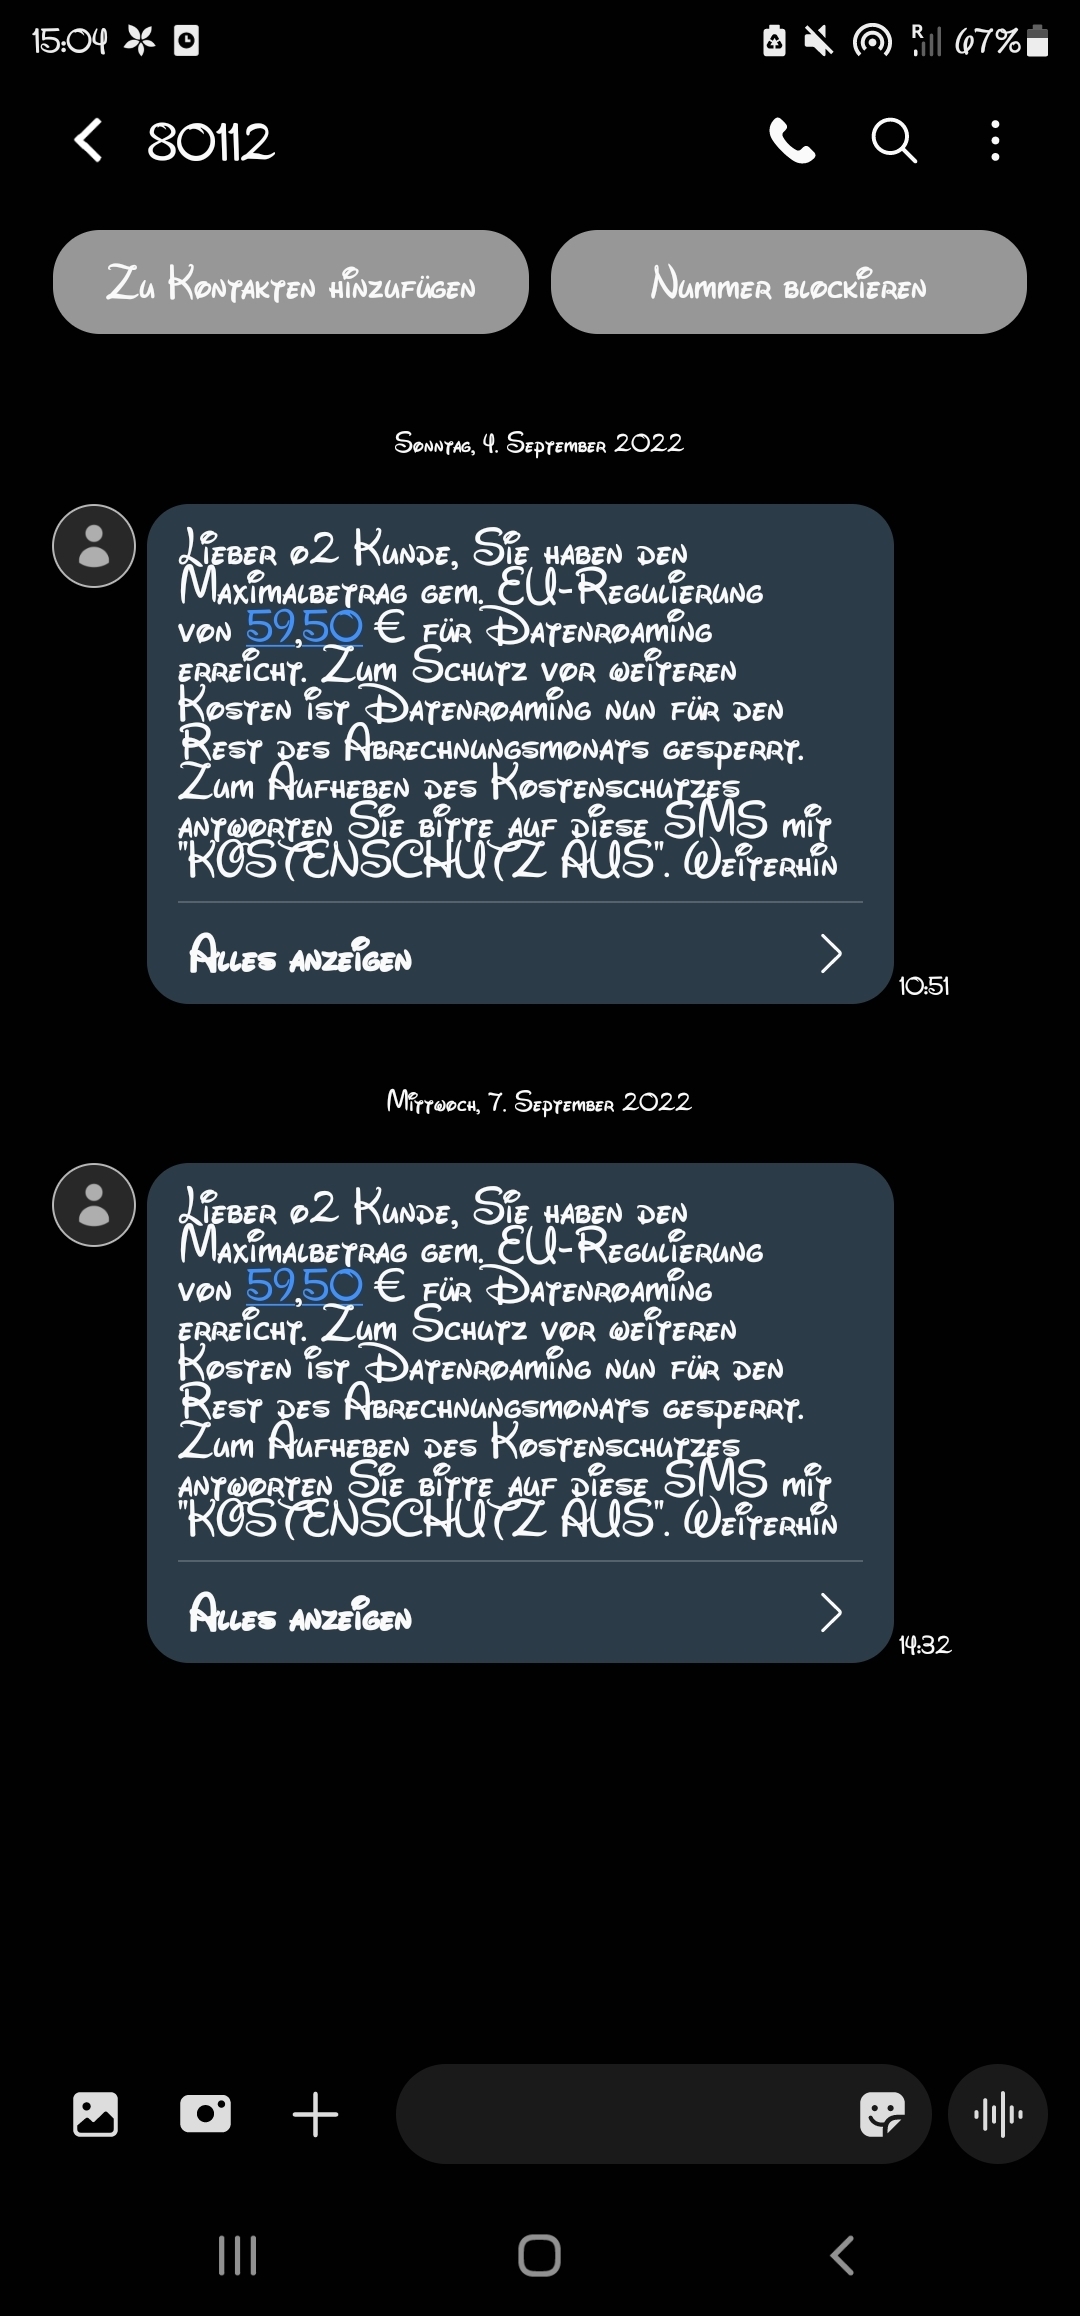Viewport: 1080px width, 2316px height.
Task: Tap the voice recording waveform button
Action: pos(998,2114)
